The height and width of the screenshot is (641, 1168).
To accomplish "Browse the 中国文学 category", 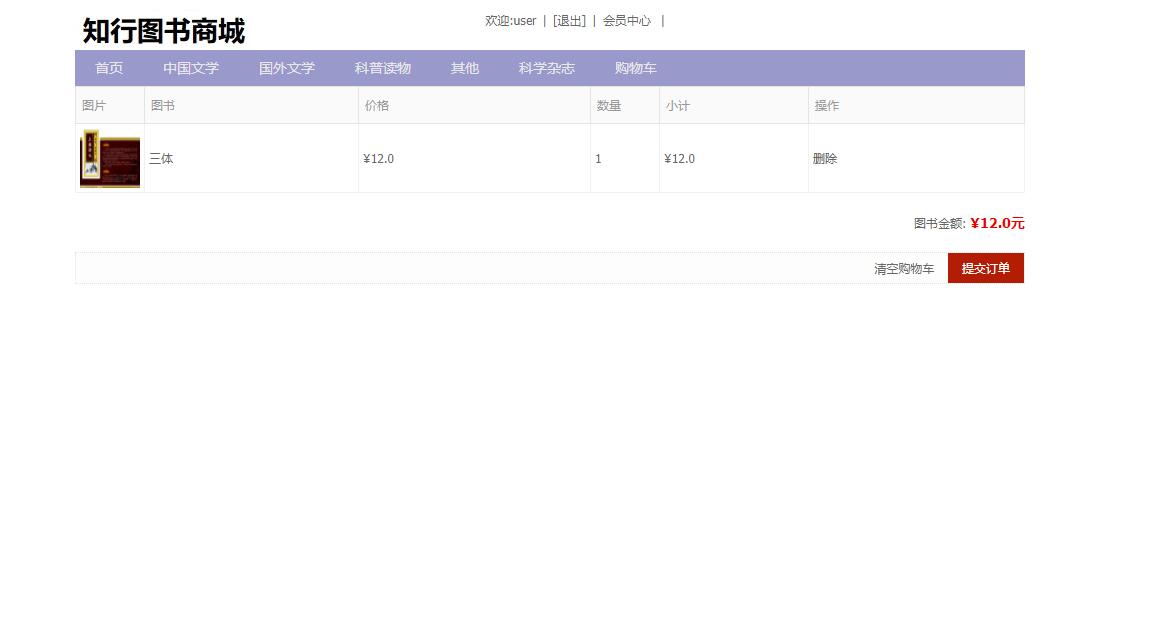I will click(x=191, y=68).
